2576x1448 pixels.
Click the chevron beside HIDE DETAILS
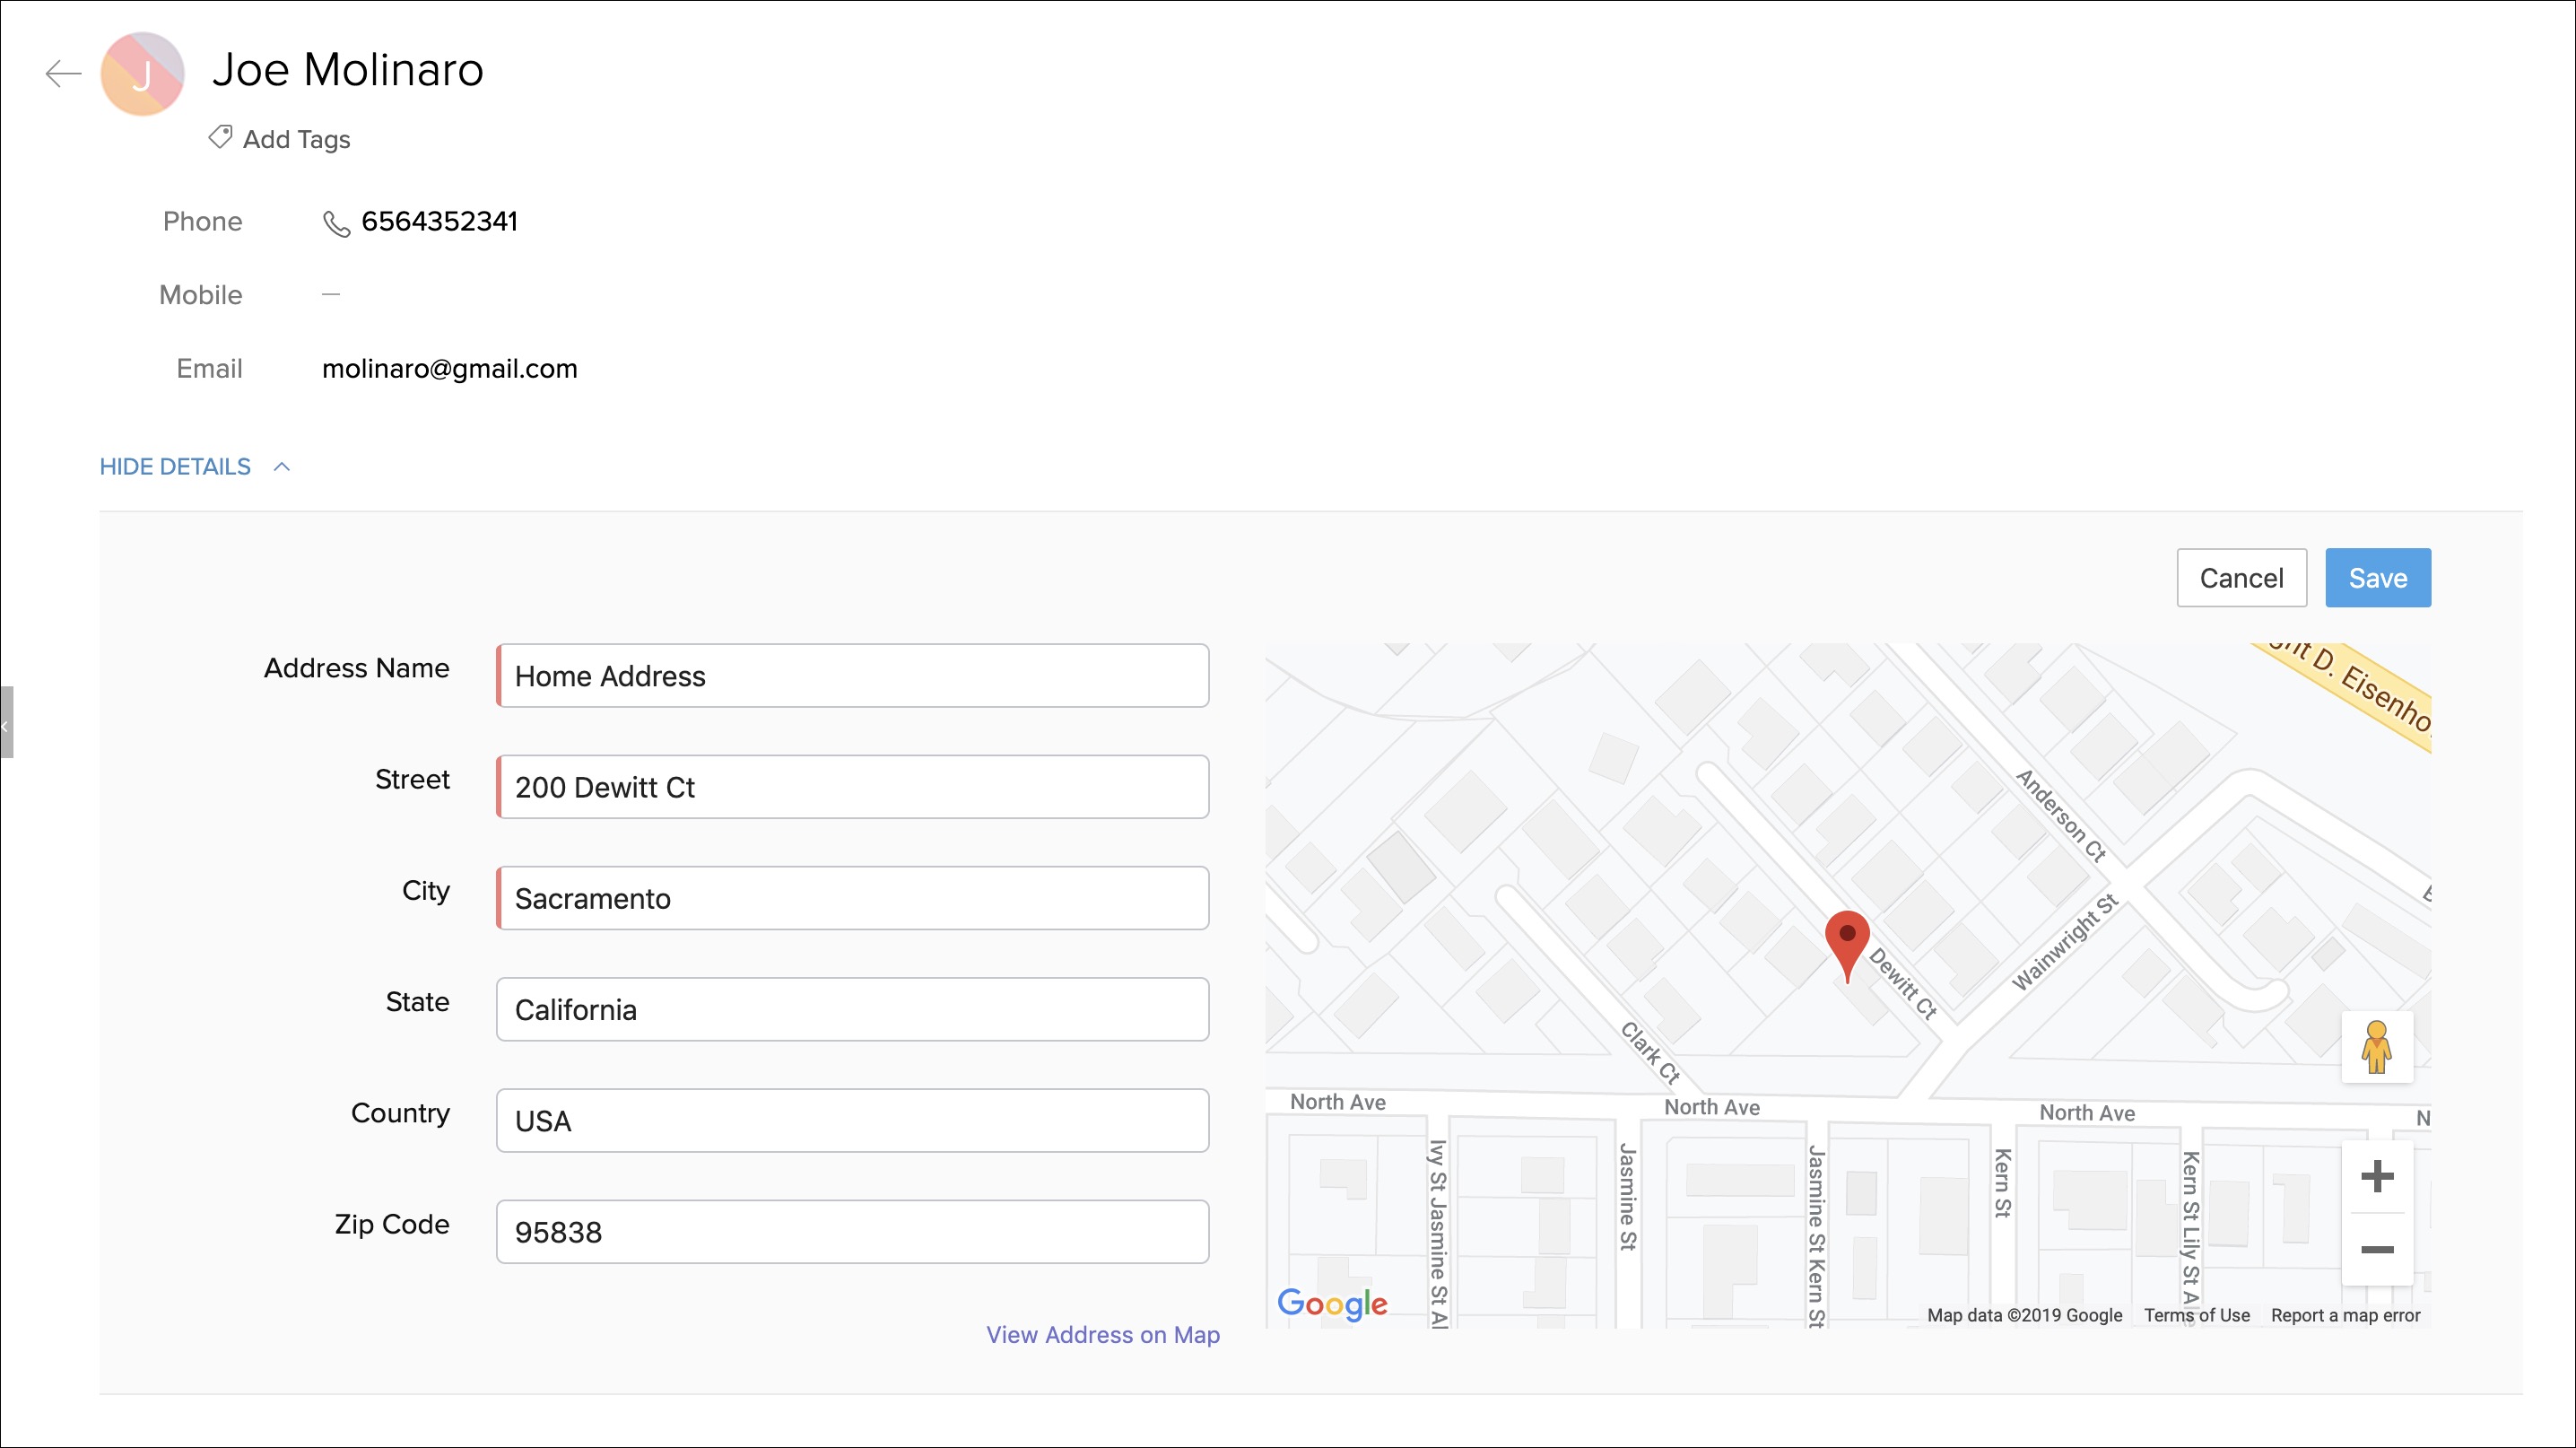click(282, 467)
